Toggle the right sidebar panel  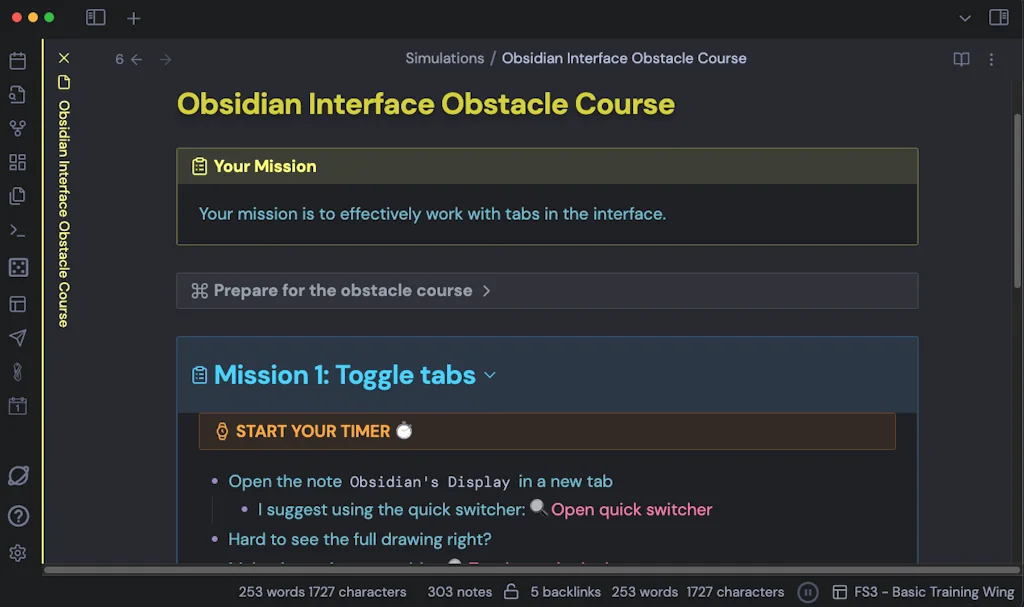tap(999, 18)
